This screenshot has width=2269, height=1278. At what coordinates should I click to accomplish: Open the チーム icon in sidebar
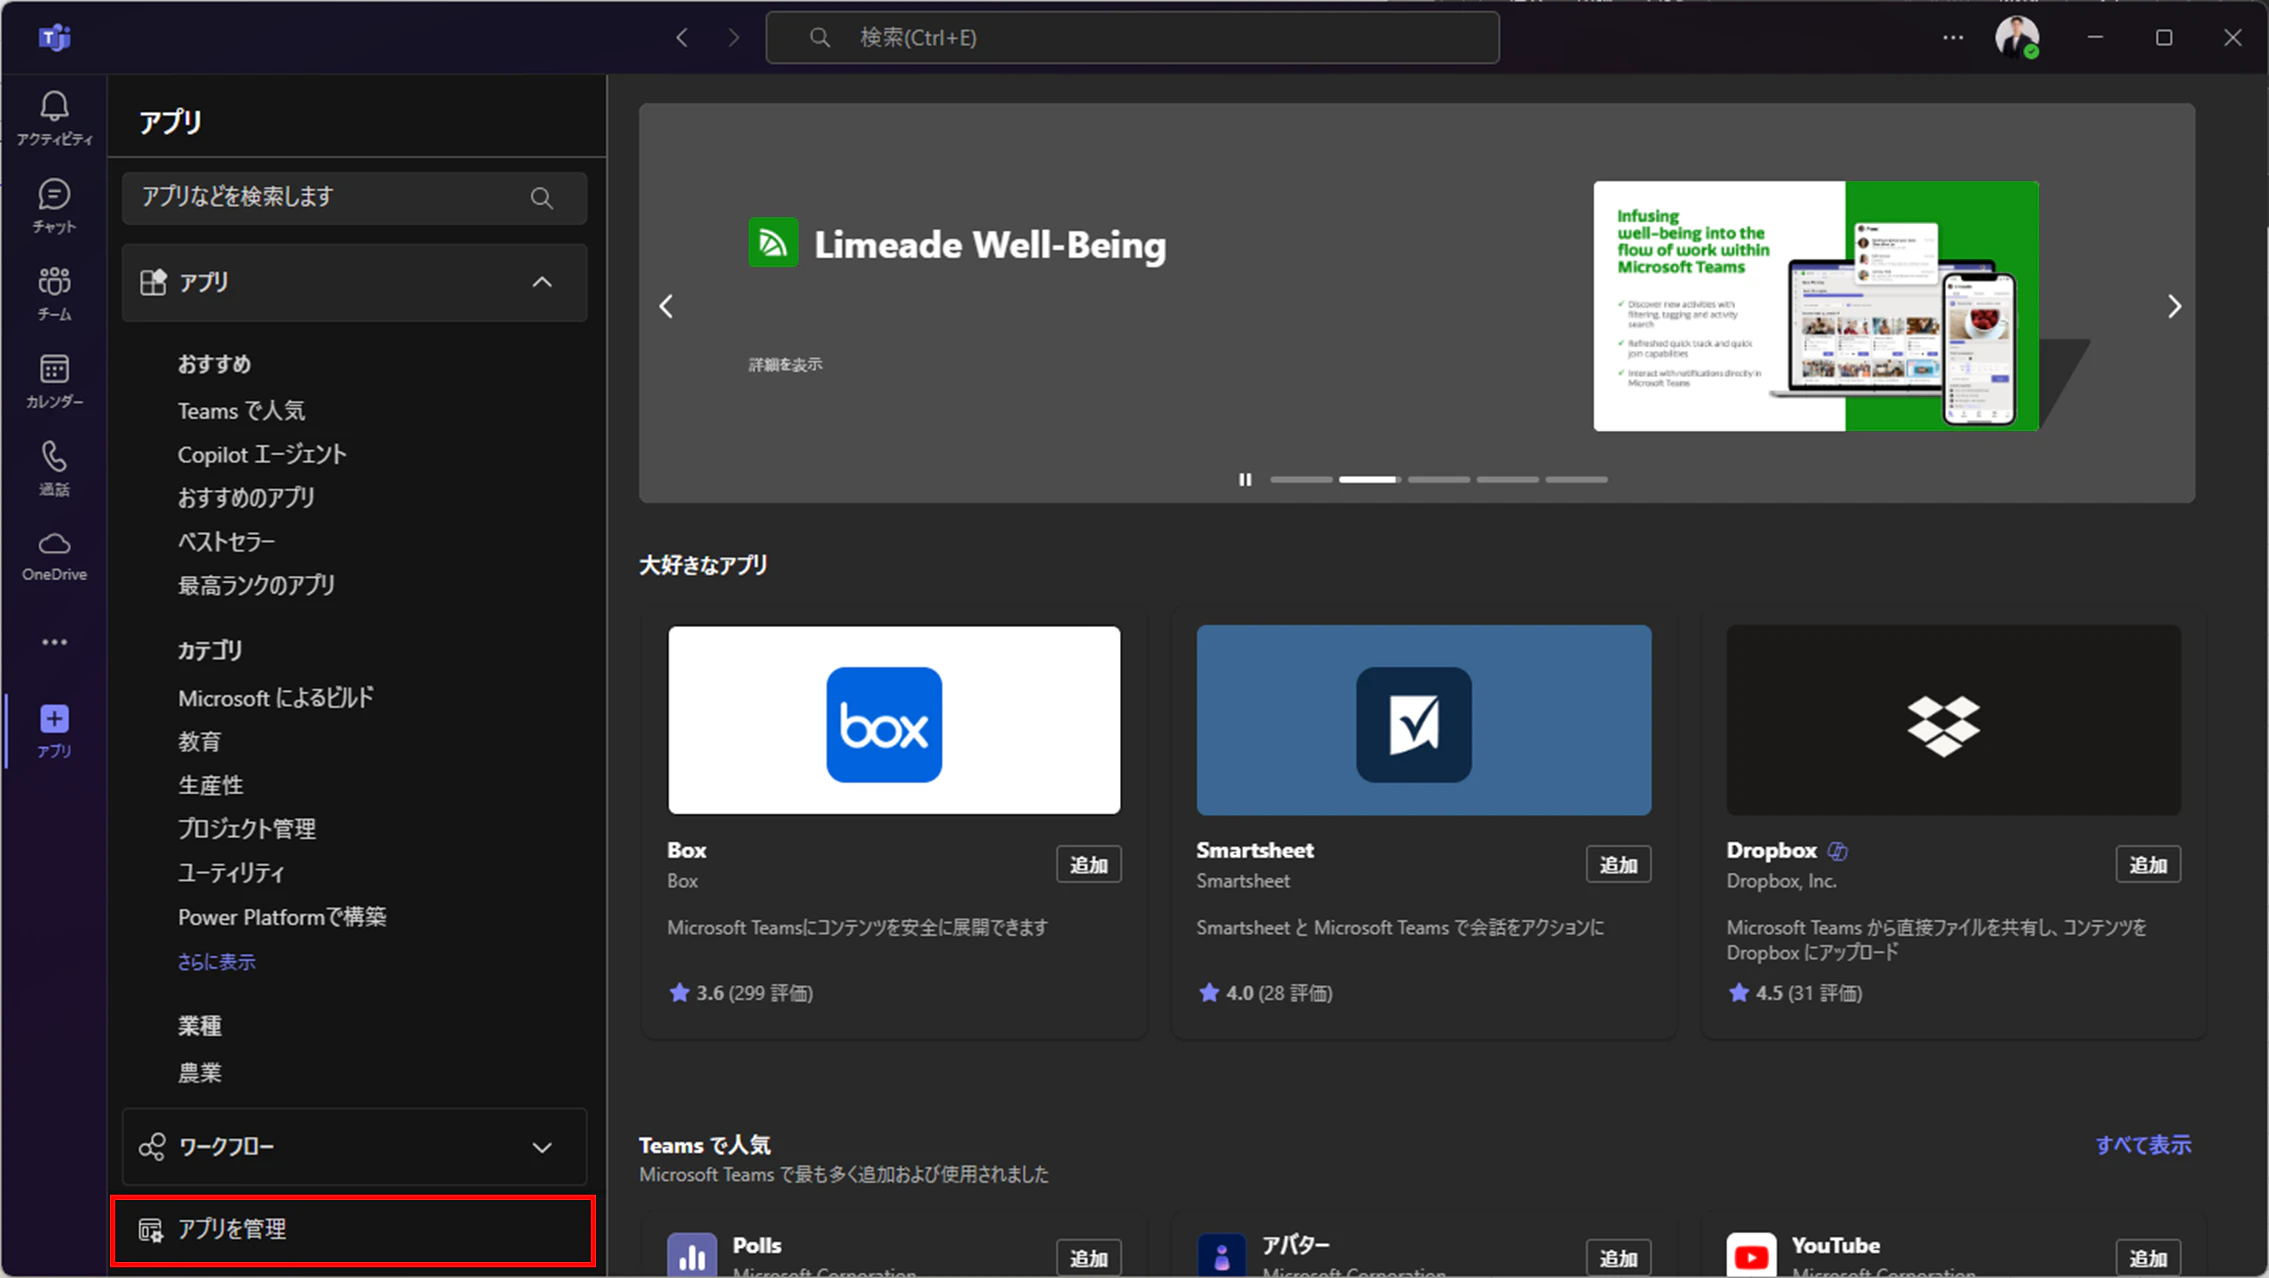[x=54, y=293]
